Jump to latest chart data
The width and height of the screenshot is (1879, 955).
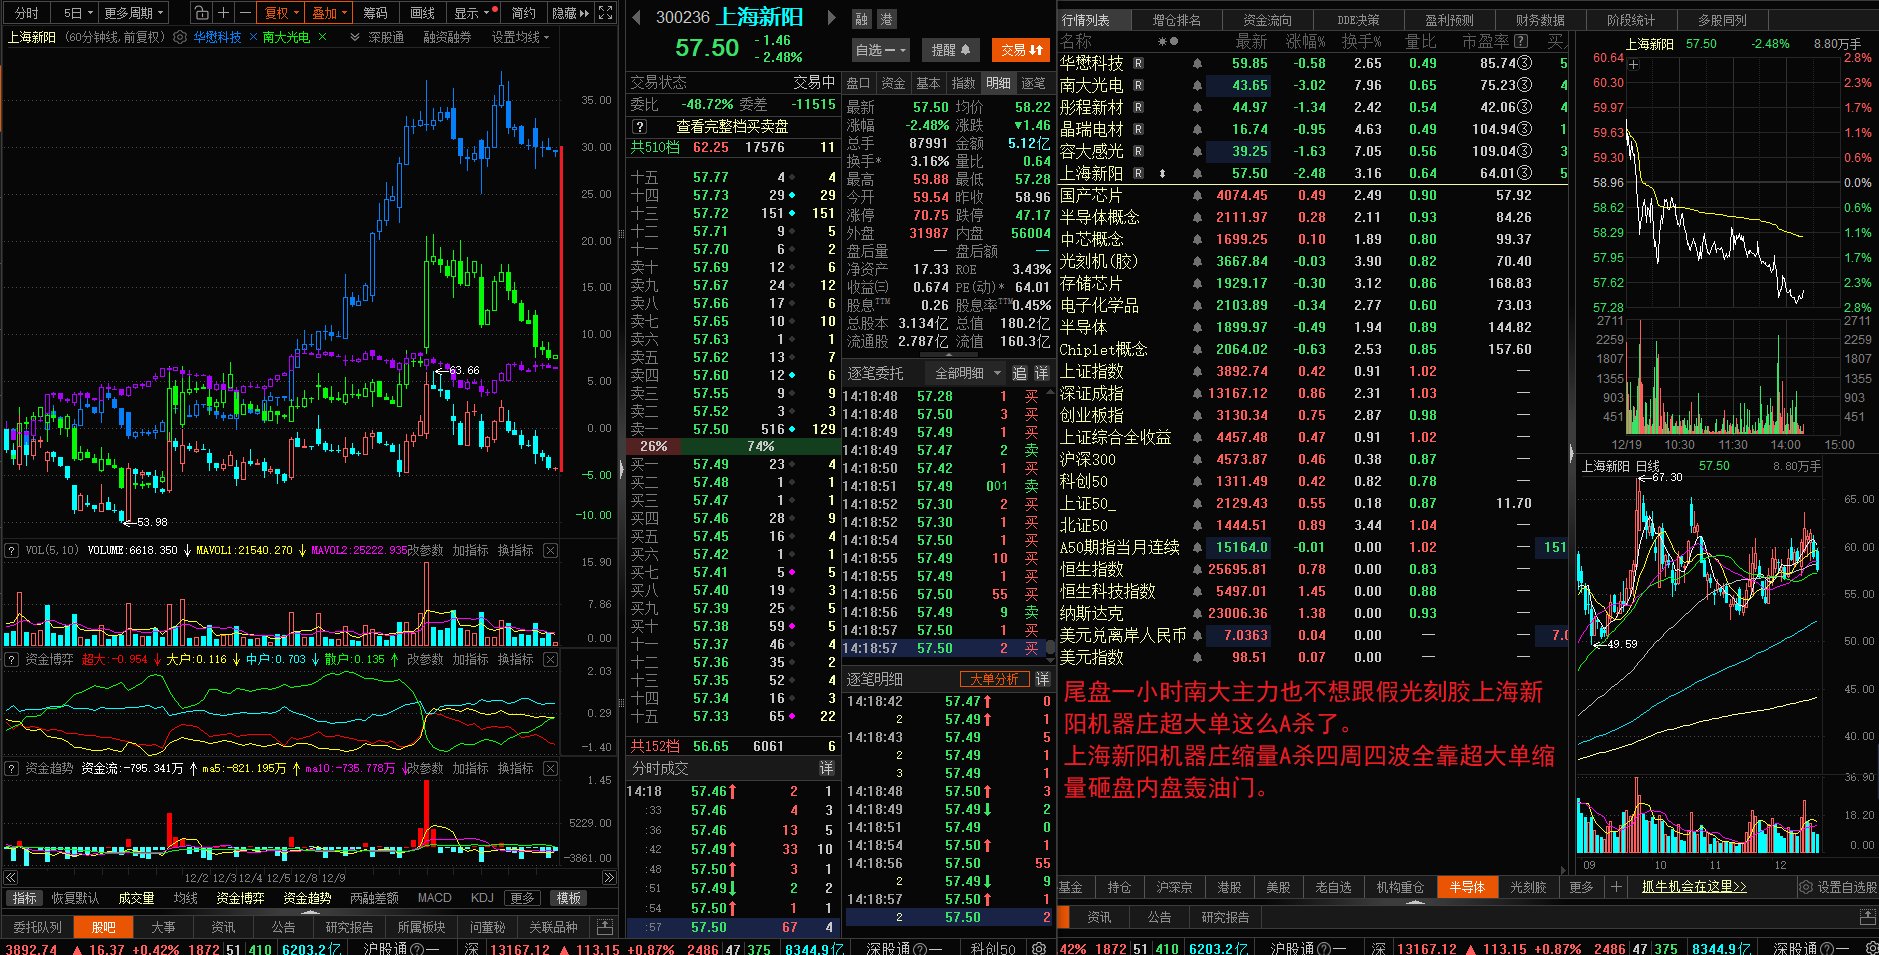609,878
